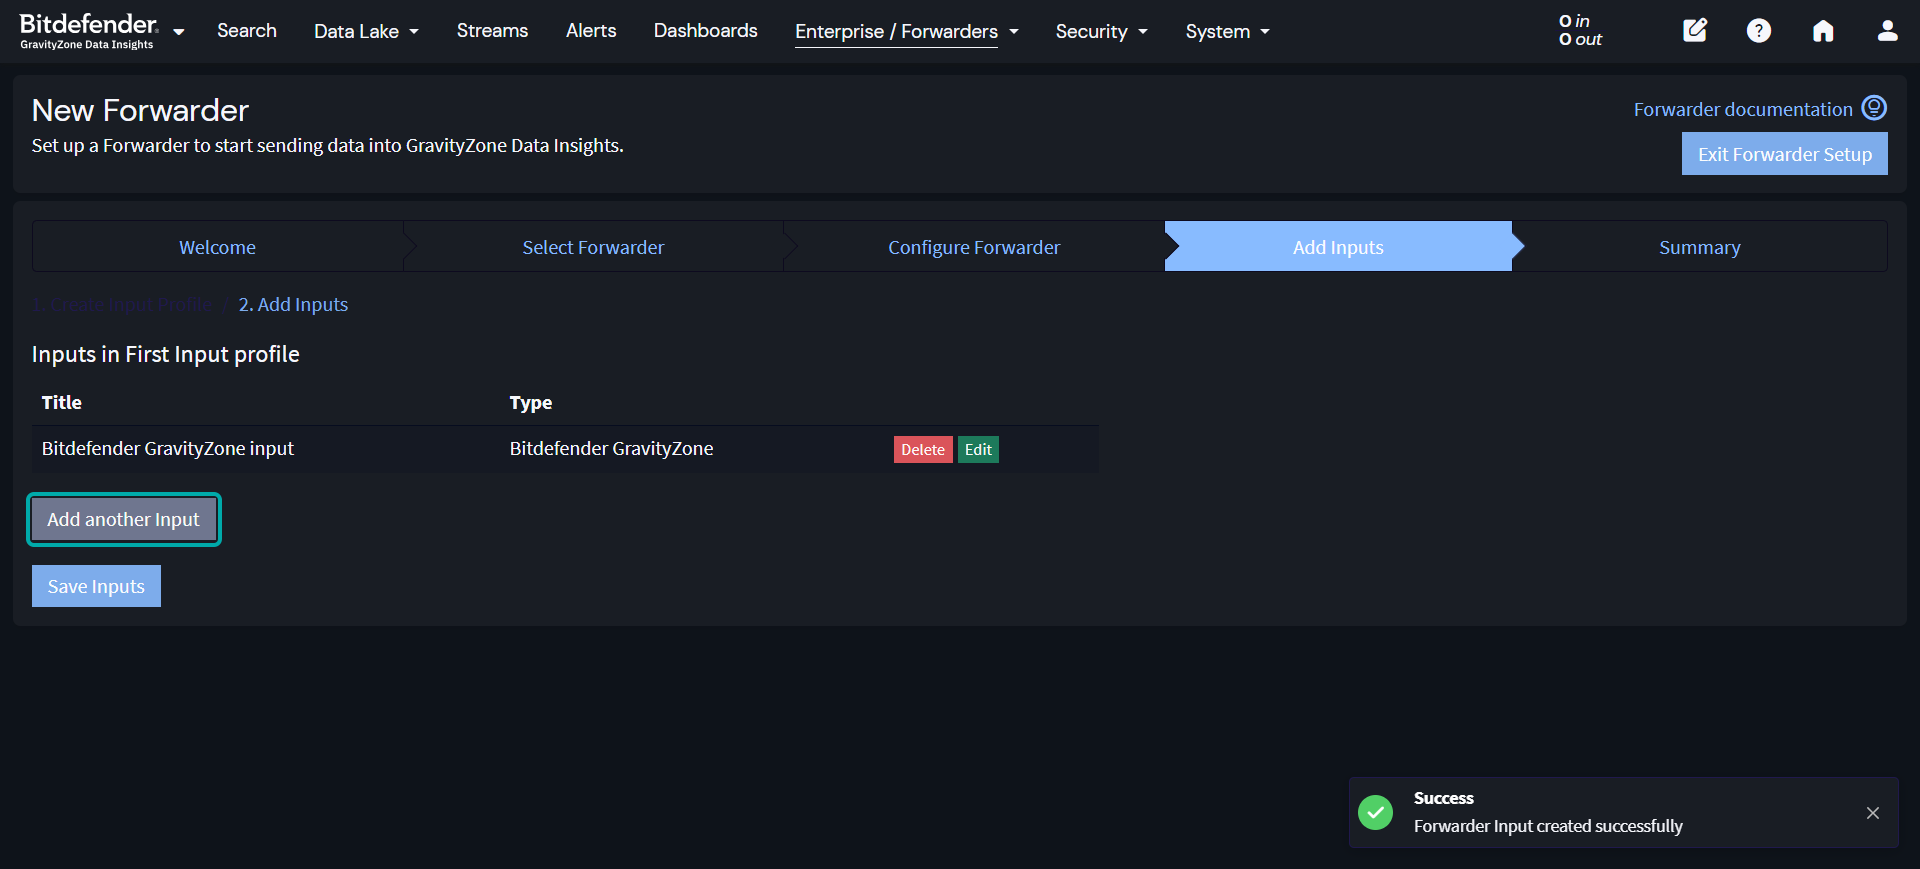Click the Save Inputs button
Image resolution: width=1920 pixels, height=869 pixels.
point(96,586)
